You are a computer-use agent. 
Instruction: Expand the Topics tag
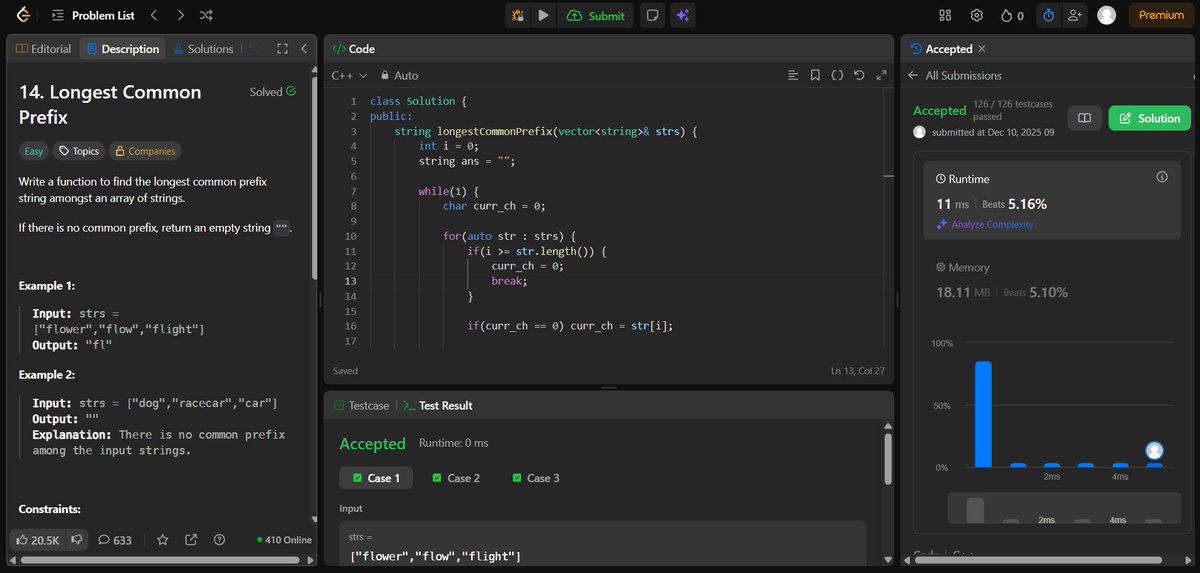(x=79, y=151)
